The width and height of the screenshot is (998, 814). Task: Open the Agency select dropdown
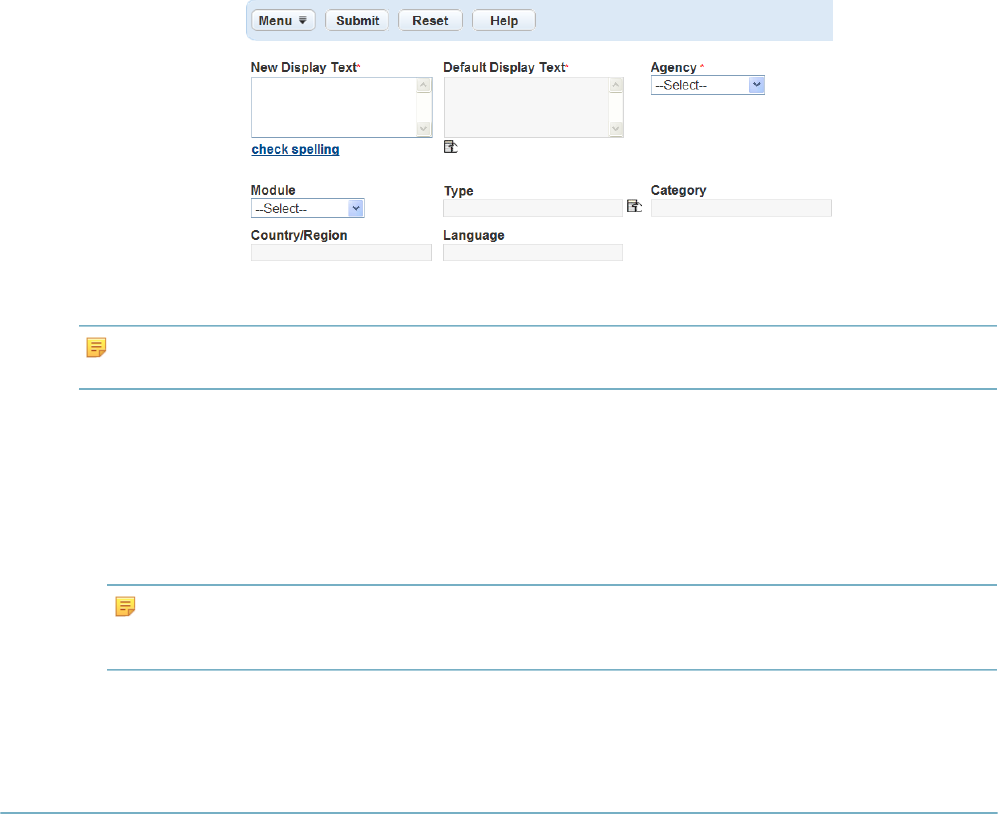pos(708,85)
